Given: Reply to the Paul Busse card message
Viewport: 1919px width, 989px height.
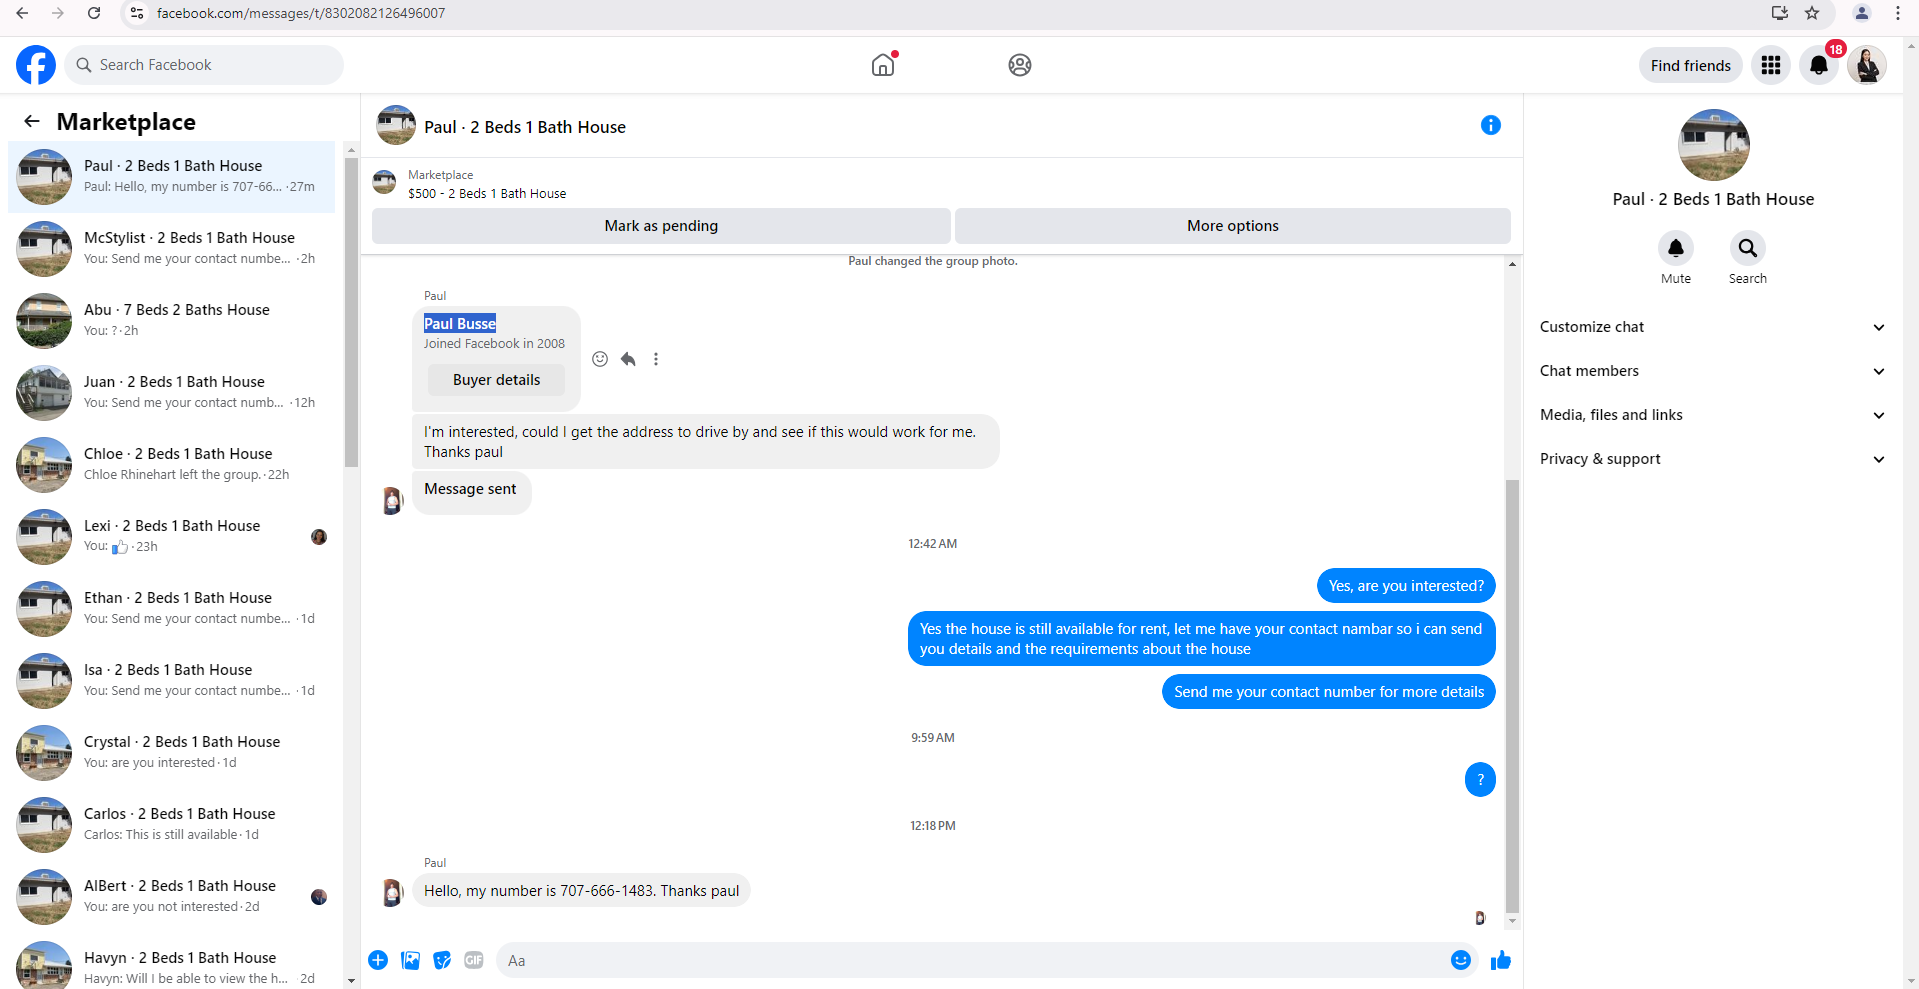Looking at the screenshot, I should coord(628,359).
